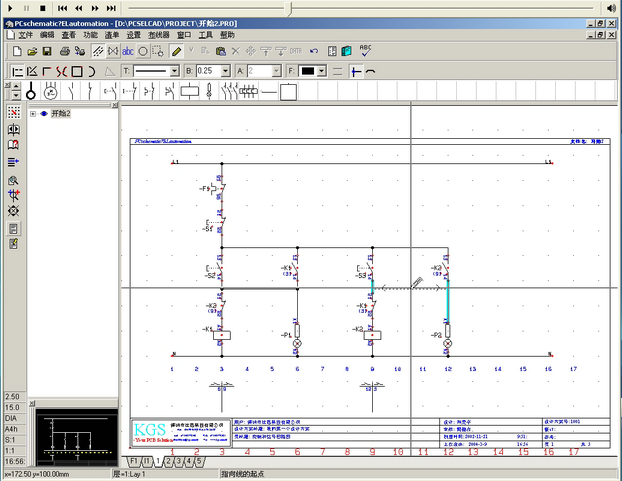
Task: Click the Print icon in toolbar
Action: tap(63, 50)
